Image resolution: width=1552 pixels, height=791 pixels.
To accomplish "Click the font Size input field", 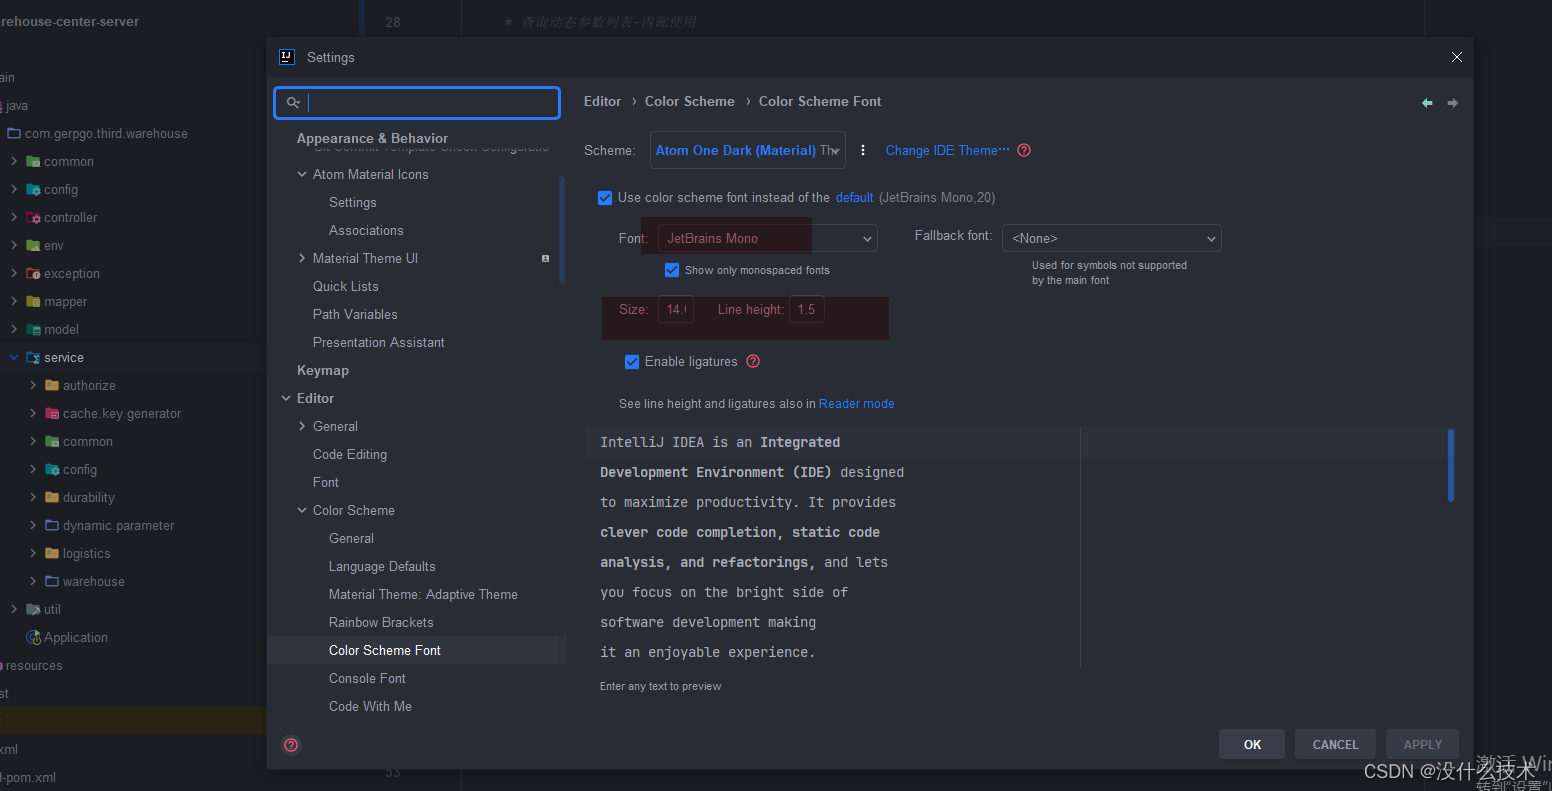I will (x=676, y=310).
